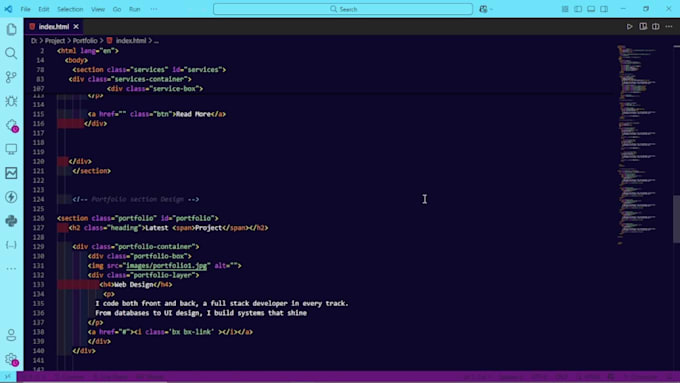Viewport: 680px width, 383px height.
Task: Open the Extensions view with badge
Action: [11, 125]
